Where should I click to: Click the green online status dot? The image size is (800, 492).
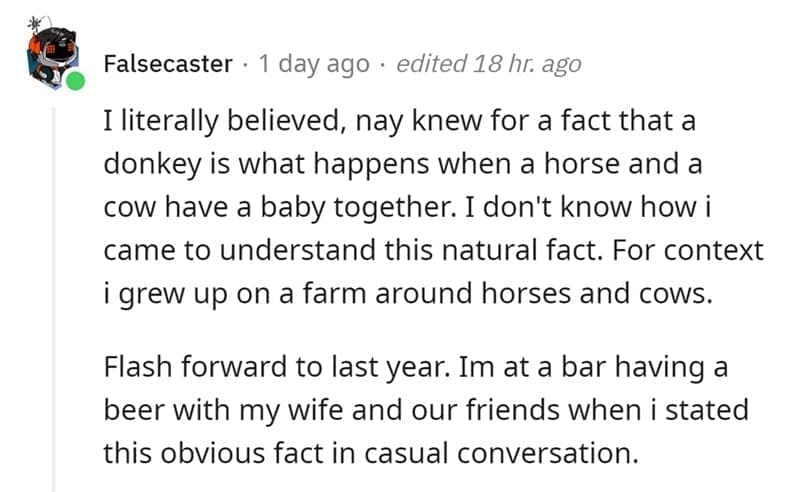[x=76, y=81]
